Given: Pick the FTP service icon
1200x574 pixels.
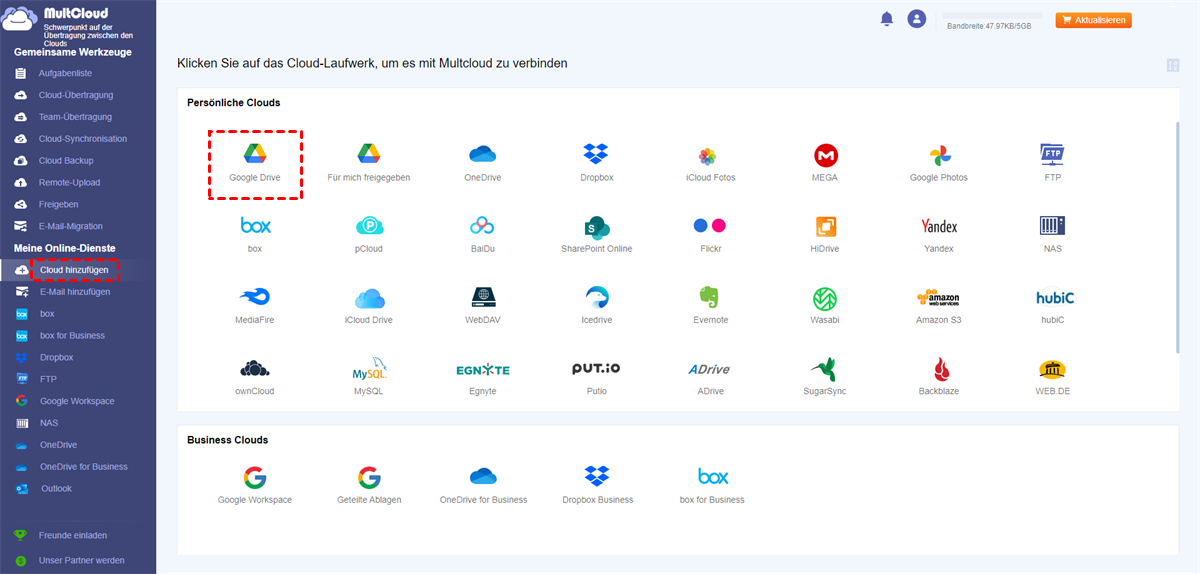Looking at the screenshot, I should point(1052,155).
